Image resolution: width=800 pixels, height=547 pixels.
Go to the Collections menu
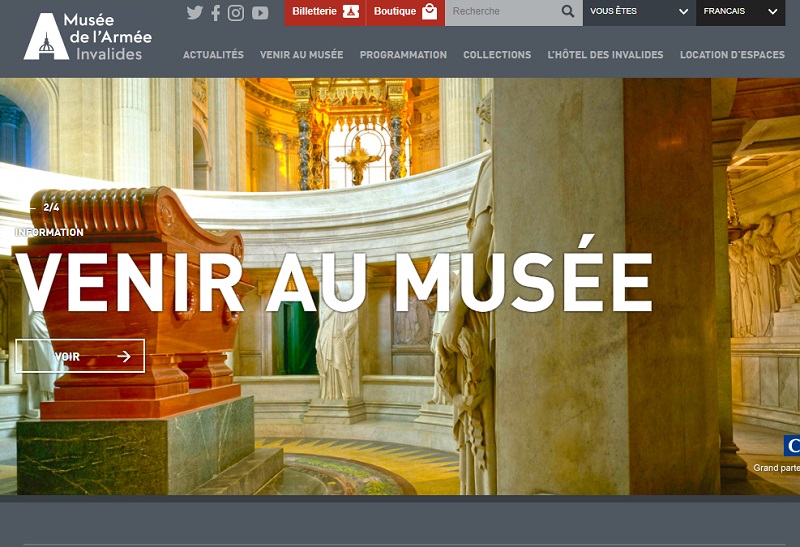[x=497, y=55]
